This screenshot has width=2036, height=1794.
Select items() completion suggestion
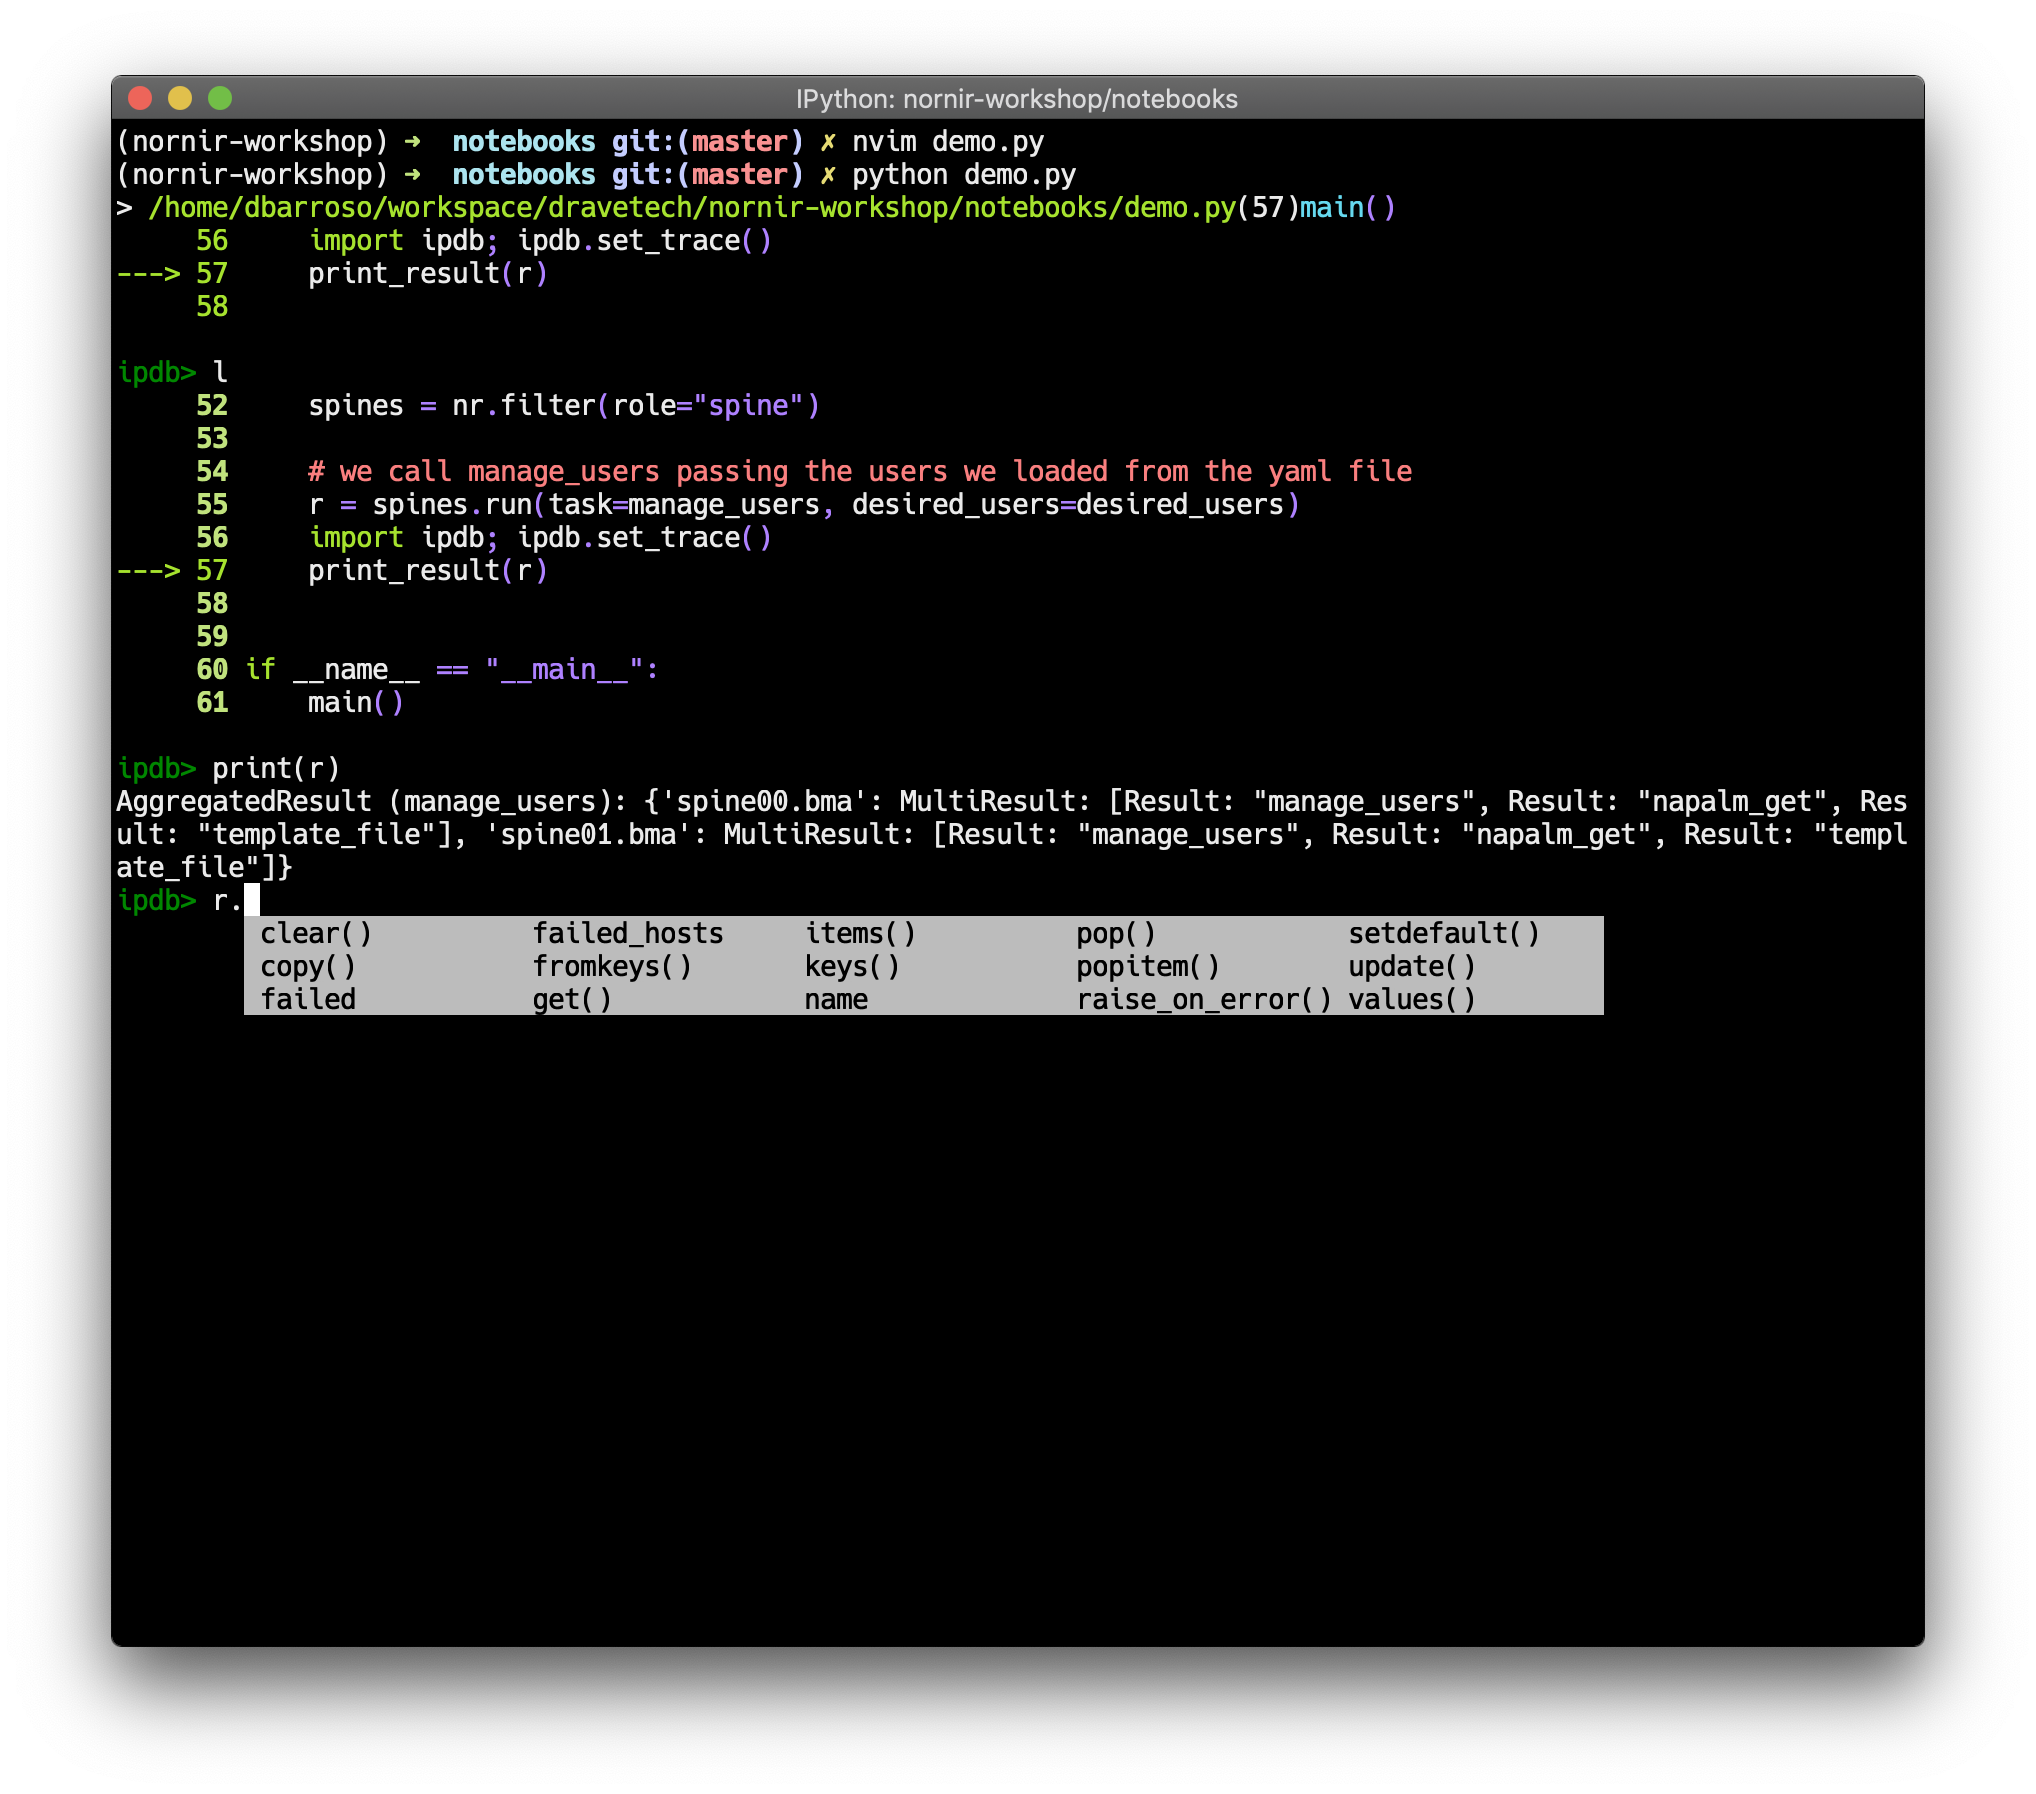click(x=860, y=933)
